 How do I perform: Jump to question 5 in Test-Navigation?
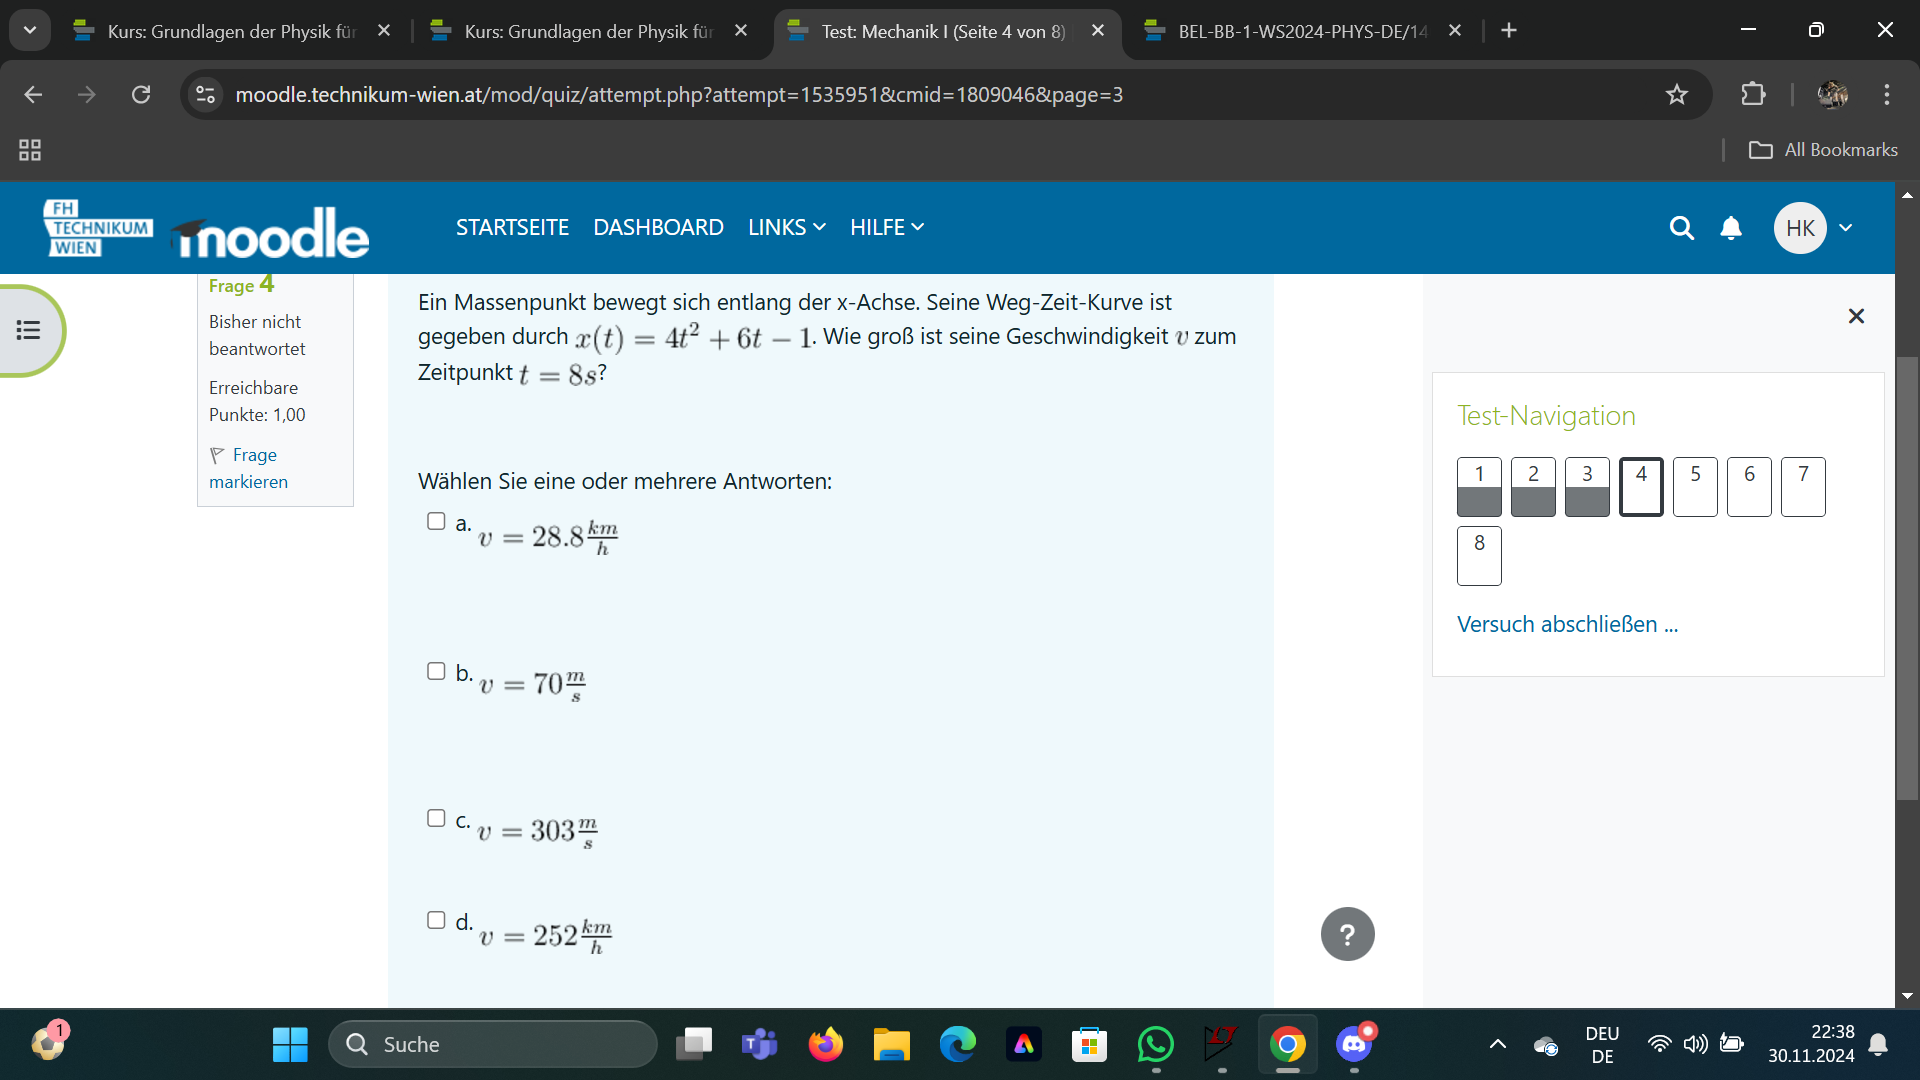[1695, 487]
